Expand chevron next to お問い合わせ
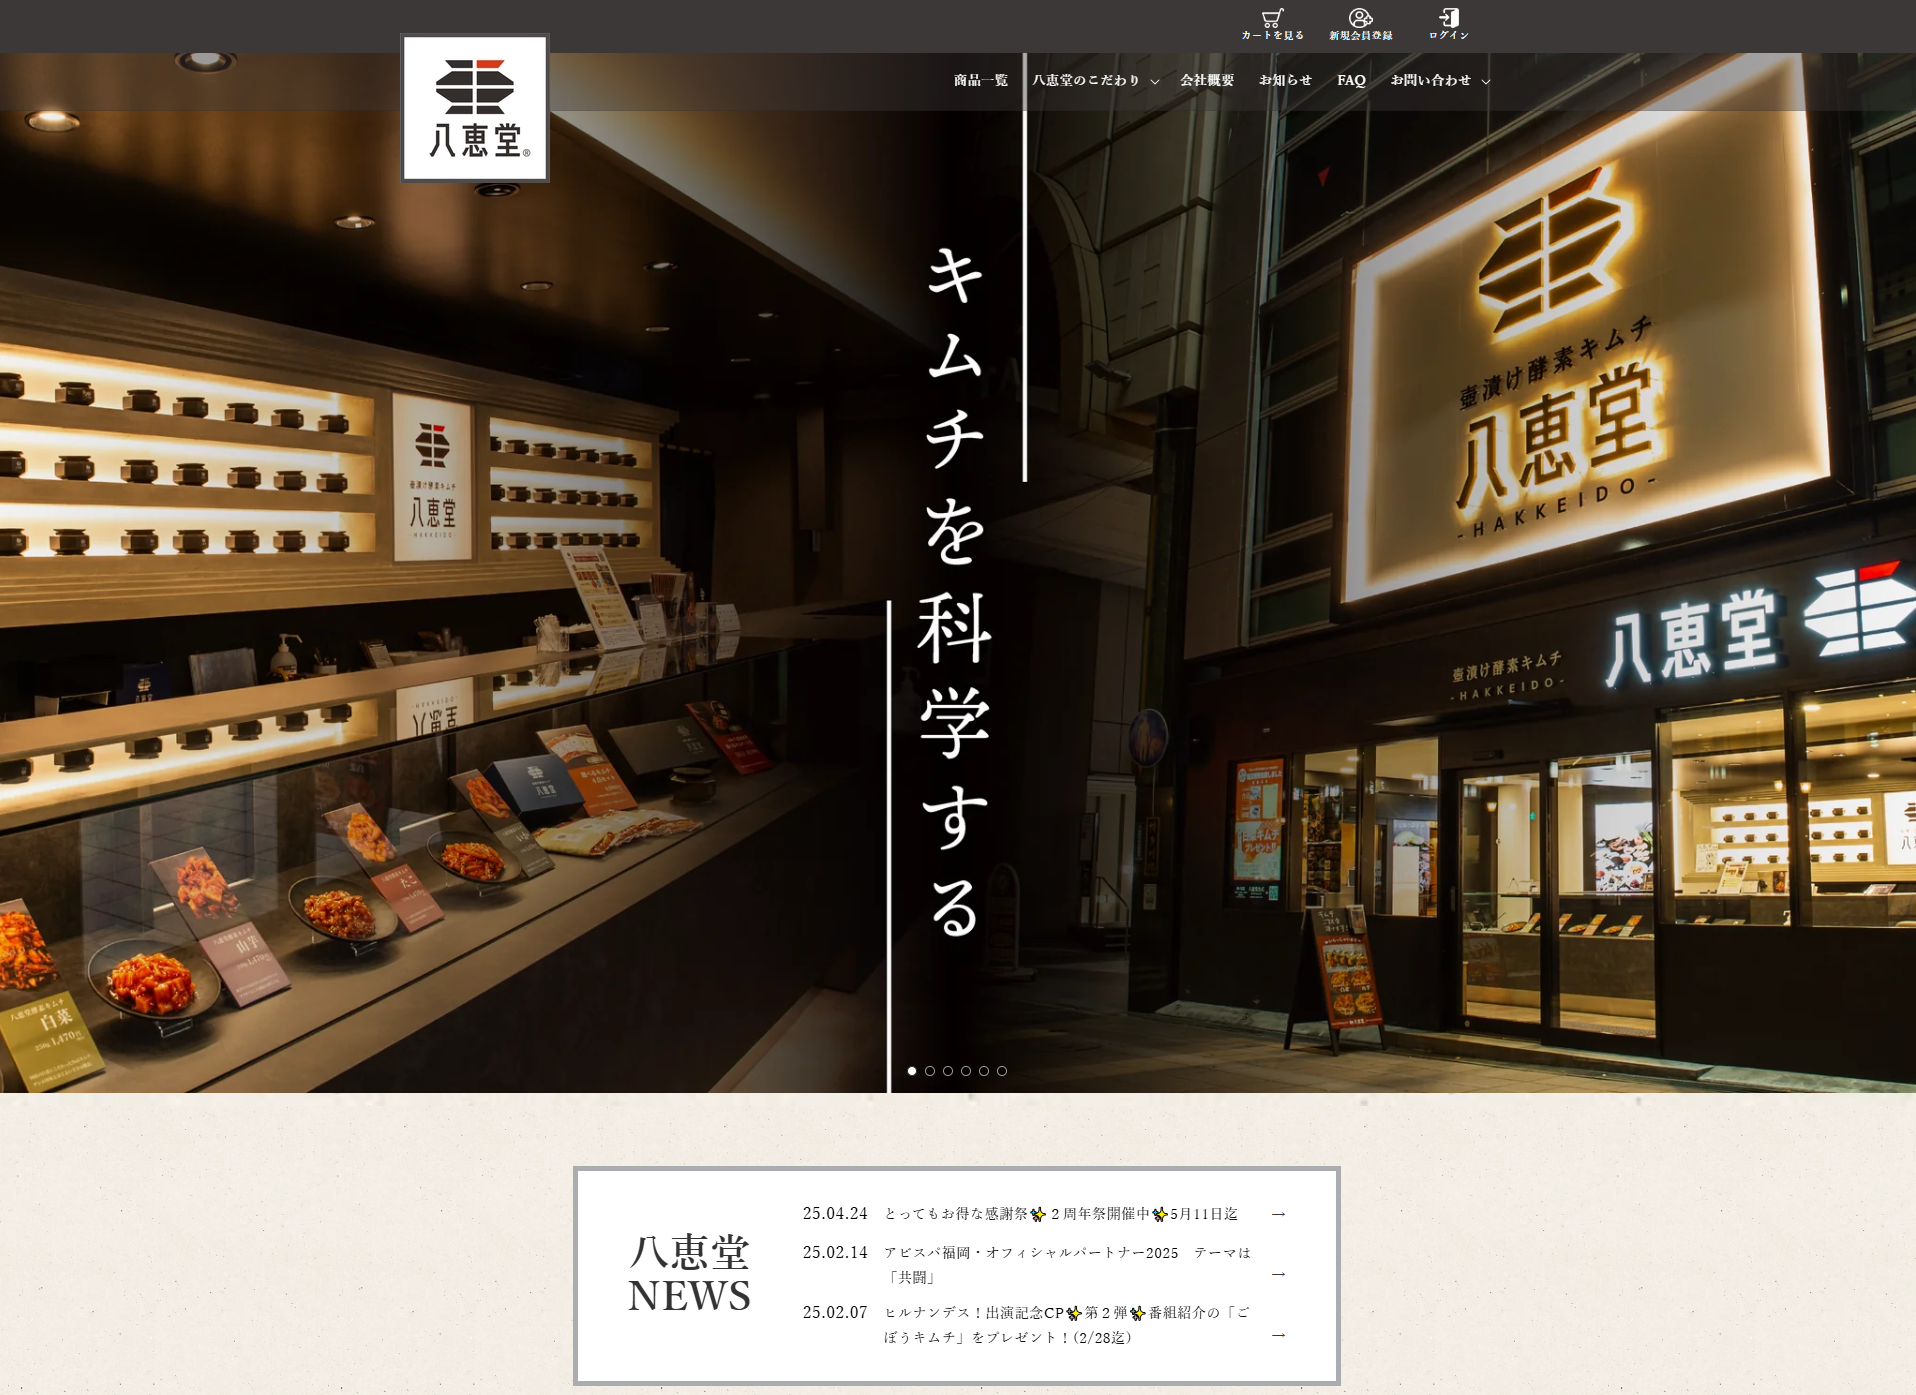This screenshot has height=1395, width=1916. [x=1486, y=82]
